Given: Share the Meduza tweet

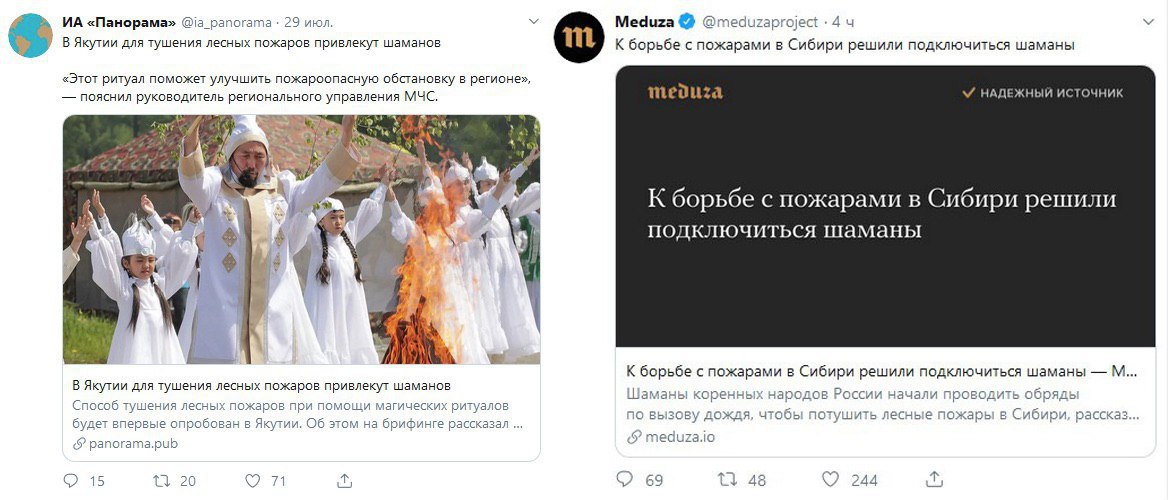Looking at the screenshot, I should [x=936, y=478].
